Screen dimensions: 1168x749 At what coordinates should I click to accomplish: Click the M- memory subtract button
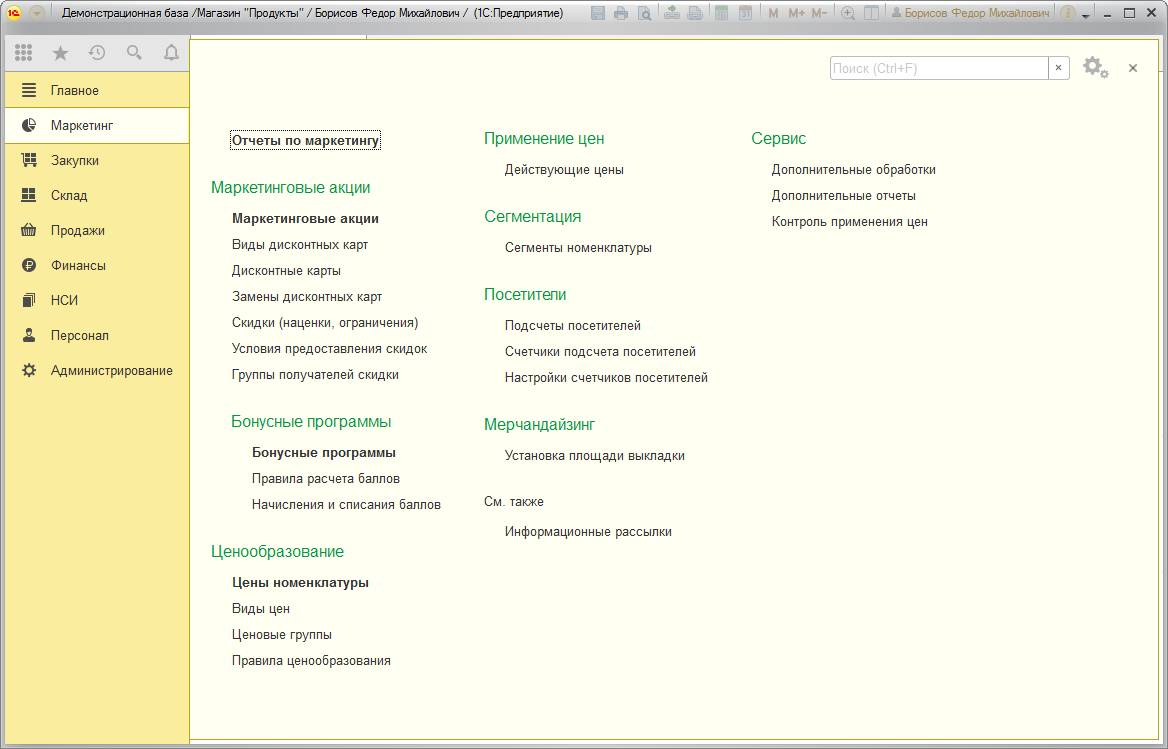pos(819,13)
